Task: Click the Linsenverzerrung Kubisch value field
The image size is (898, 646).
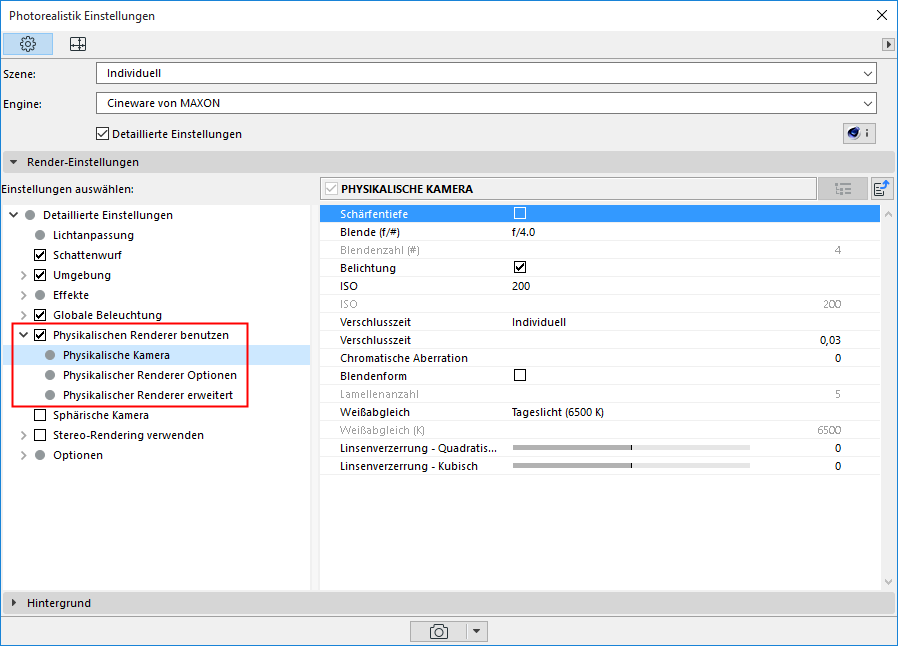Action: point(838,466)
